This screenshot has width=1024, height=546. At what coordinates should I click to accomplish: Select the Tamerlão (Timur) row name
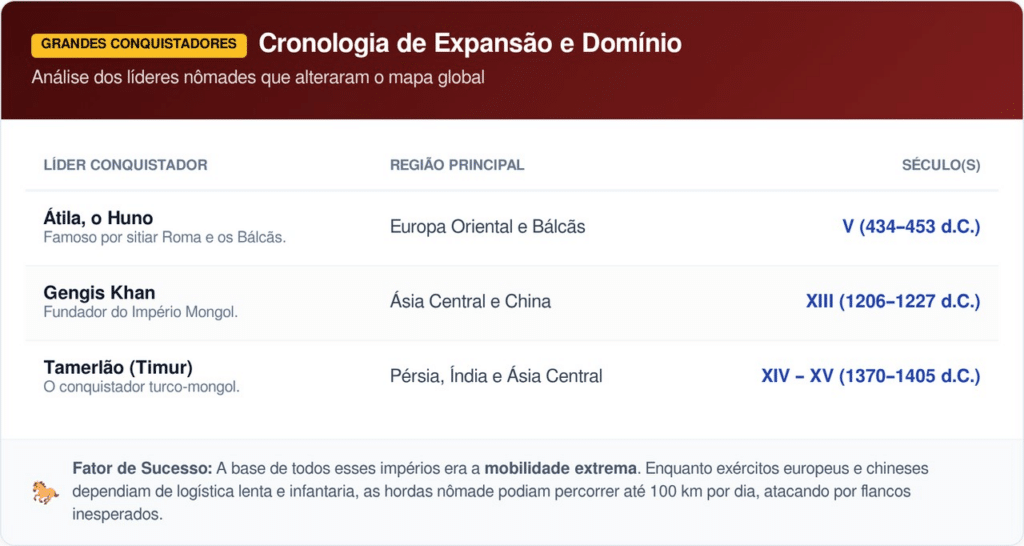(x=118, y=367)
